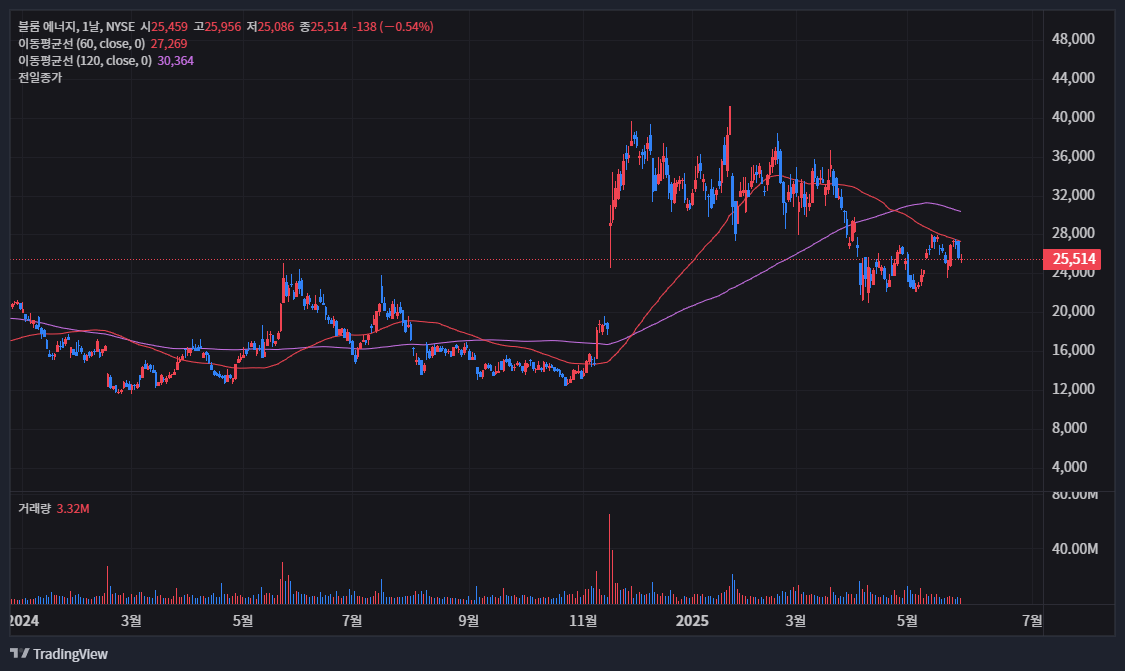Click the low price value 저25,086
1125x671 pixels.
(x=270, y=27)
